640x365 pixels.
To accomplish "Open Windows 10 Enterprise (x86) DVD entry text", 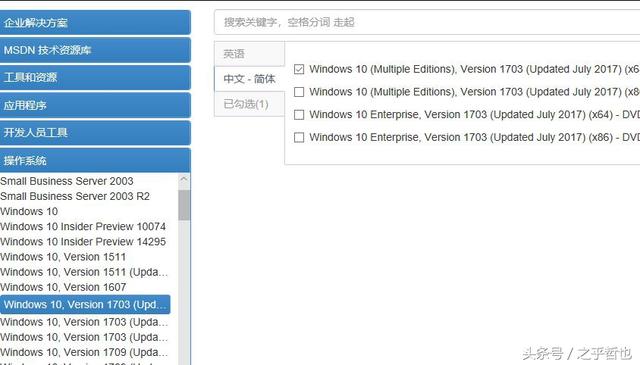I will 474,138.
